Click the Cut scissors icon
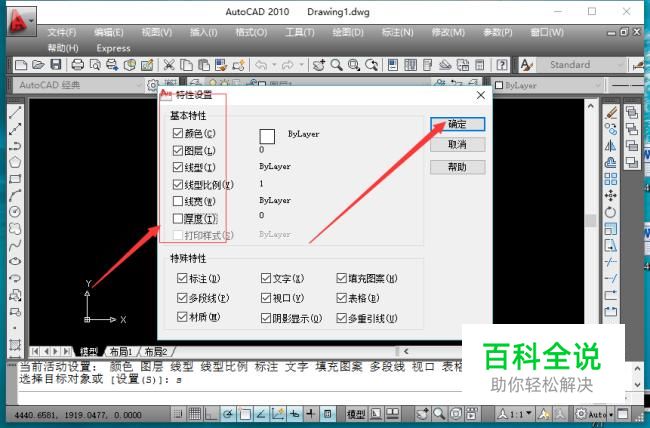650x428 pixels. pos(168,65)
